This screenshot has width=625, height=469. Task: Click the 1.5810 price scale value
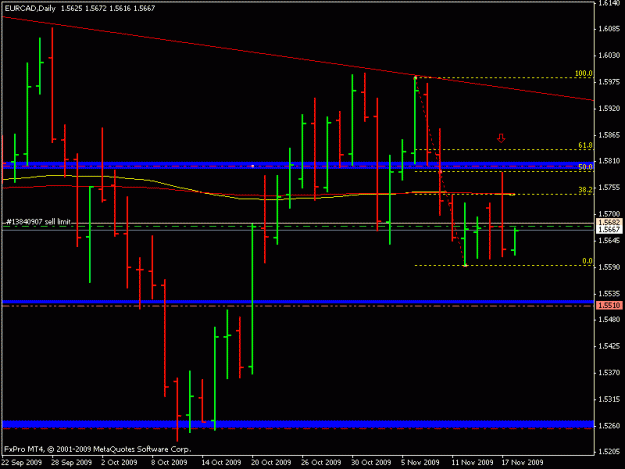point(609,161)
